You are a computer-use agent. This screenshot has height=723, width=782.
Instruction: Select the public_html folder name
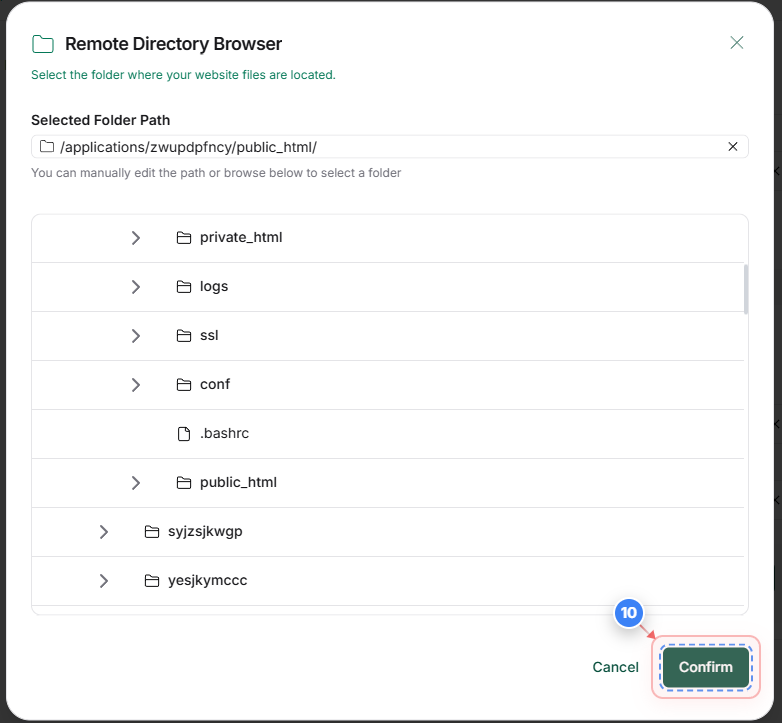(x=238, y=482)
